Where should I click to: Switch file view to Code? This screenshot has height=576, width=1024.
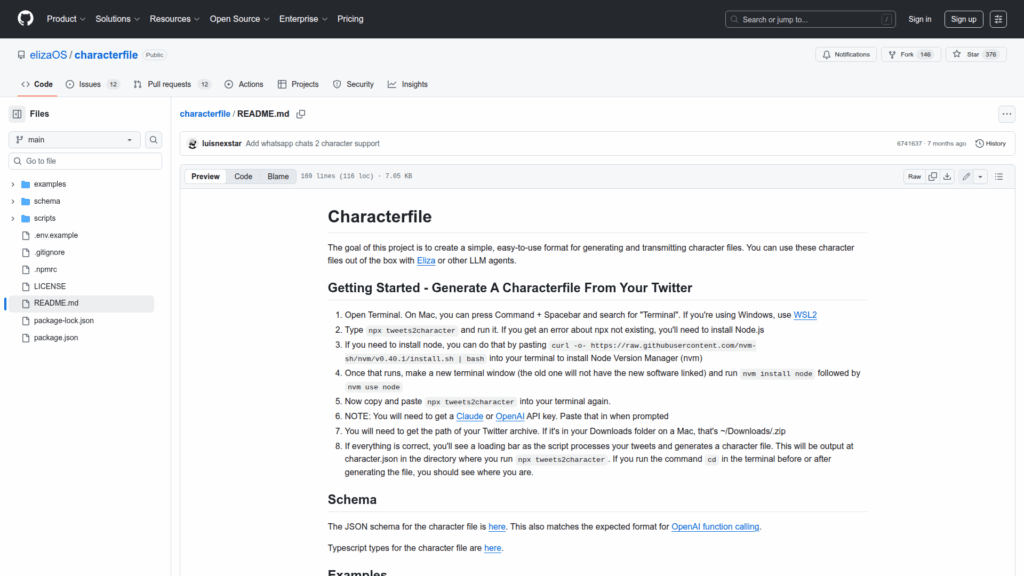point(243,177)
